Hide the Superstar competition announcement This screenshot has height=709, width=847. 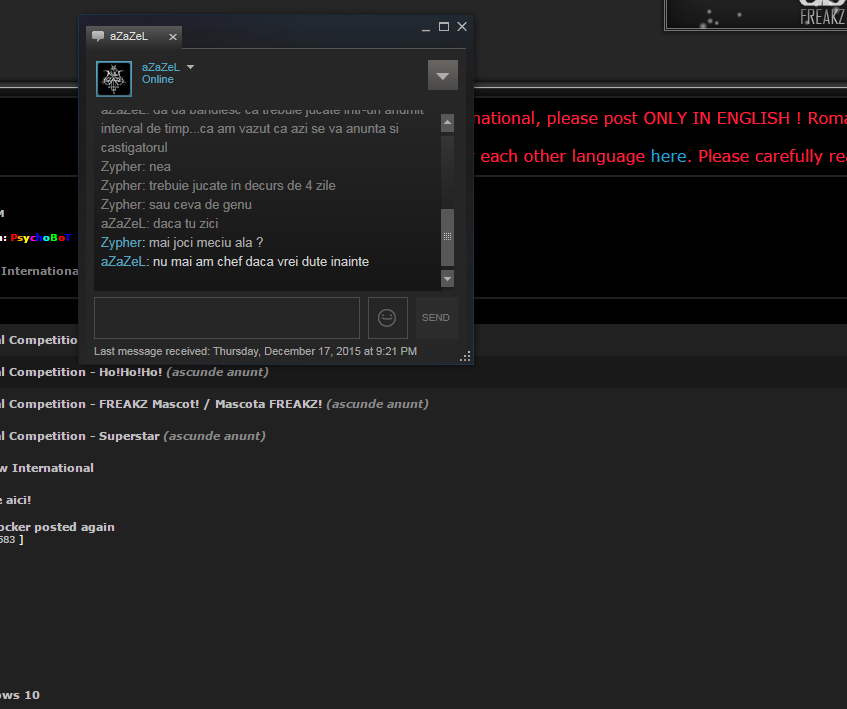click(x=214, y=436)
